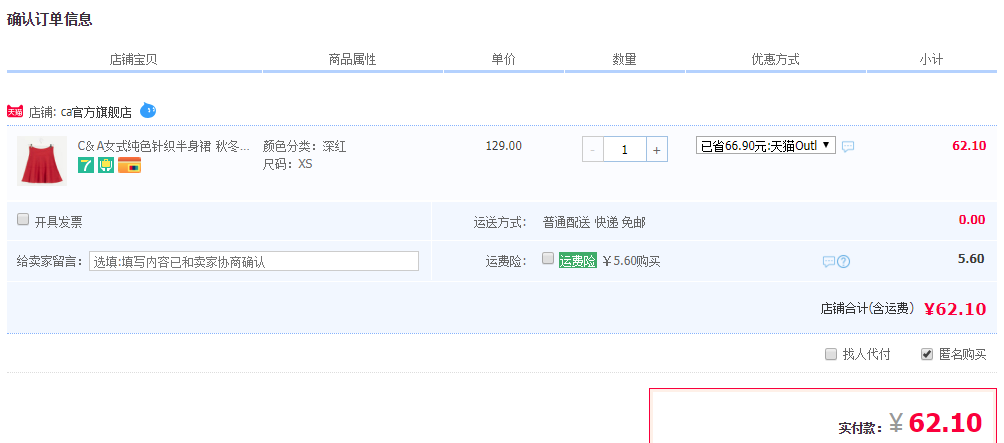Click the 数量 column header

tap(624, 60)
